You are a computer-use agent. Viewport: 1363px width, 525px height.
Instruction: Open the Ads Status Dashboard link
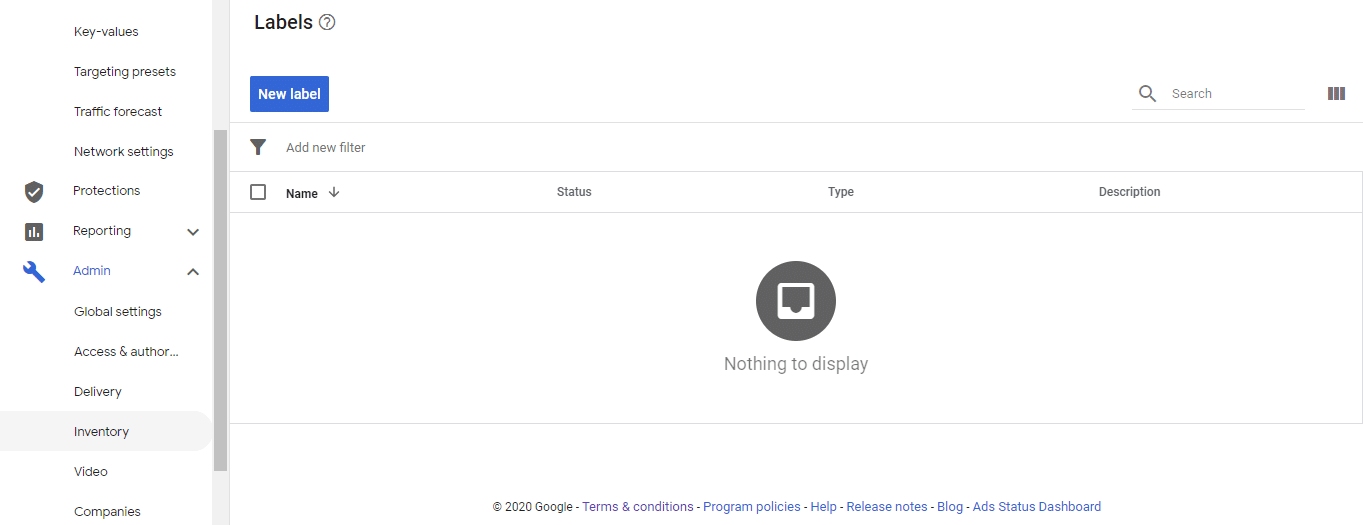(1037, 507)
